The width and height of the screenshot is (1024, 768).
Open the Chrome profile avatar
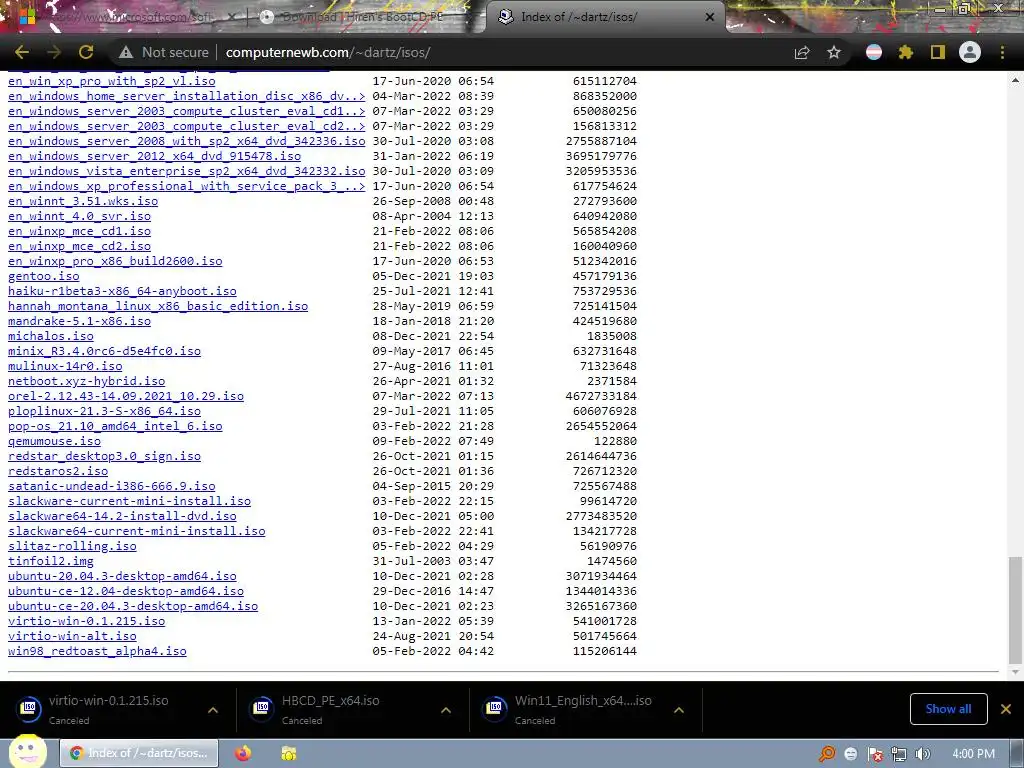[x=970, y=52]
